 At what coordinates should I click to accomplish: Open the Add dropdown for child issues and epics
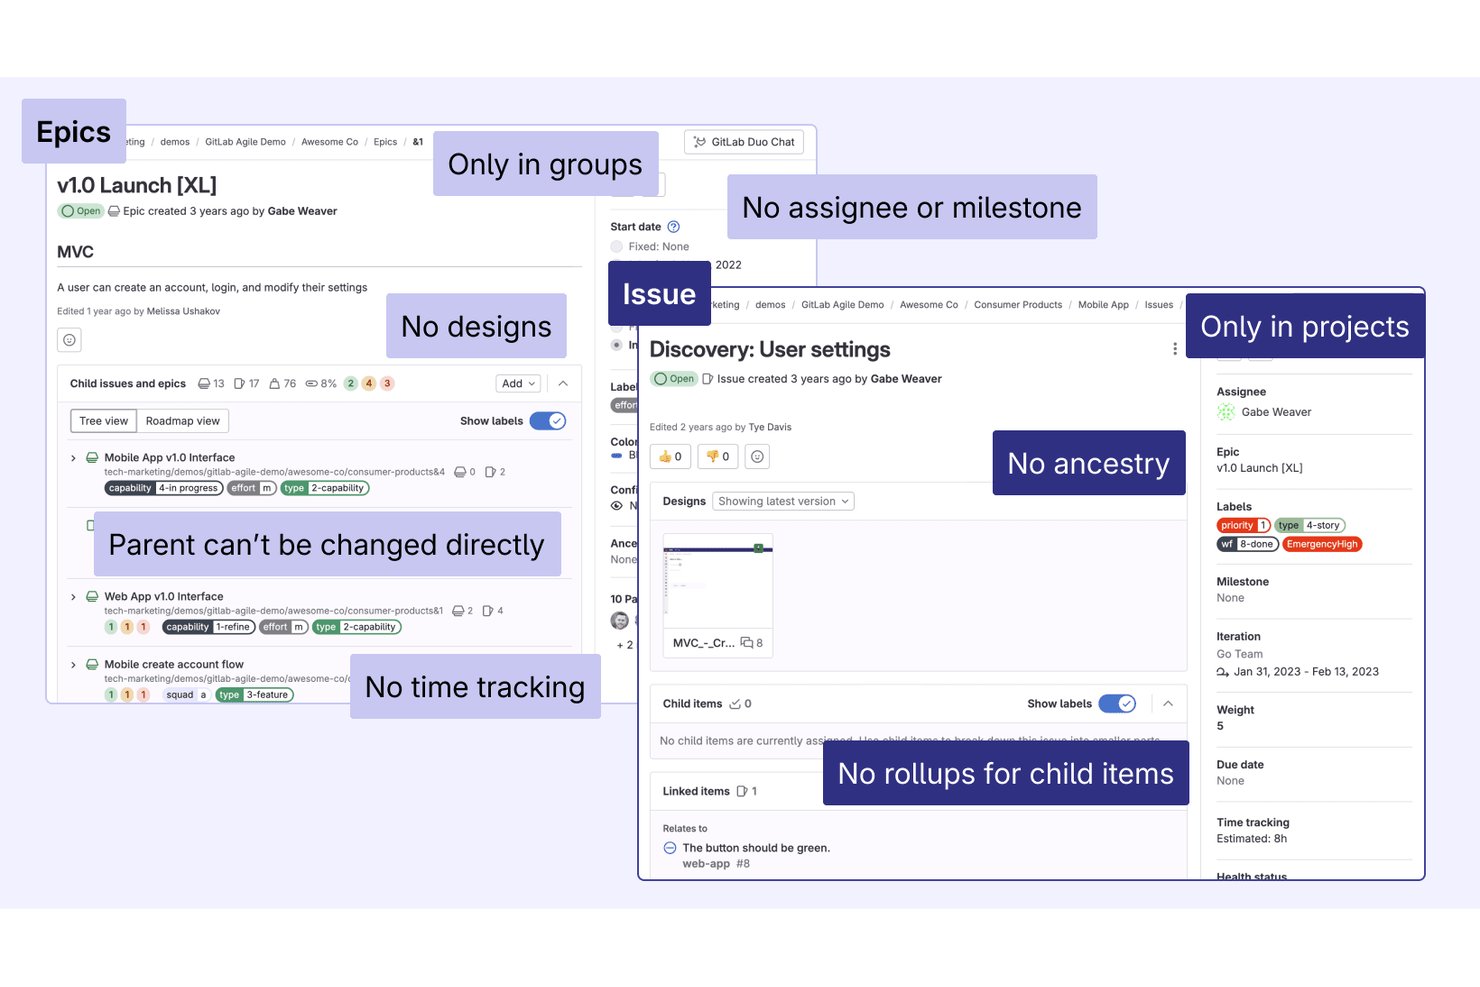pos(519,384)
